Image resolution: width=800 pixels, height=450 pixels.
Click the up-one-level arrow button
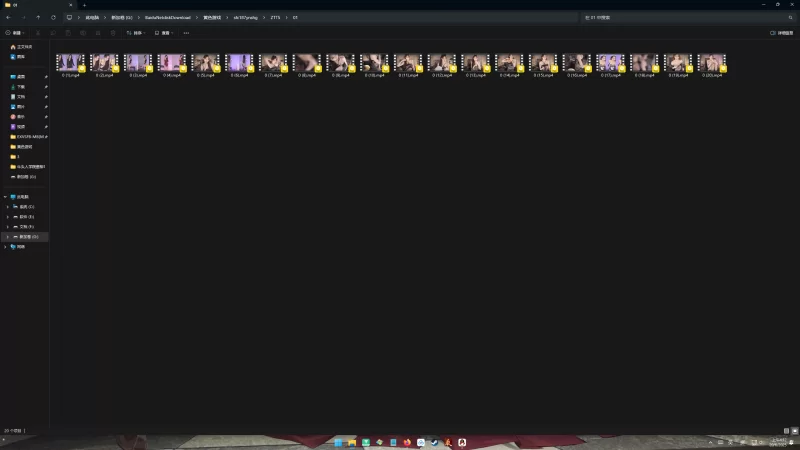click(38, 17)
